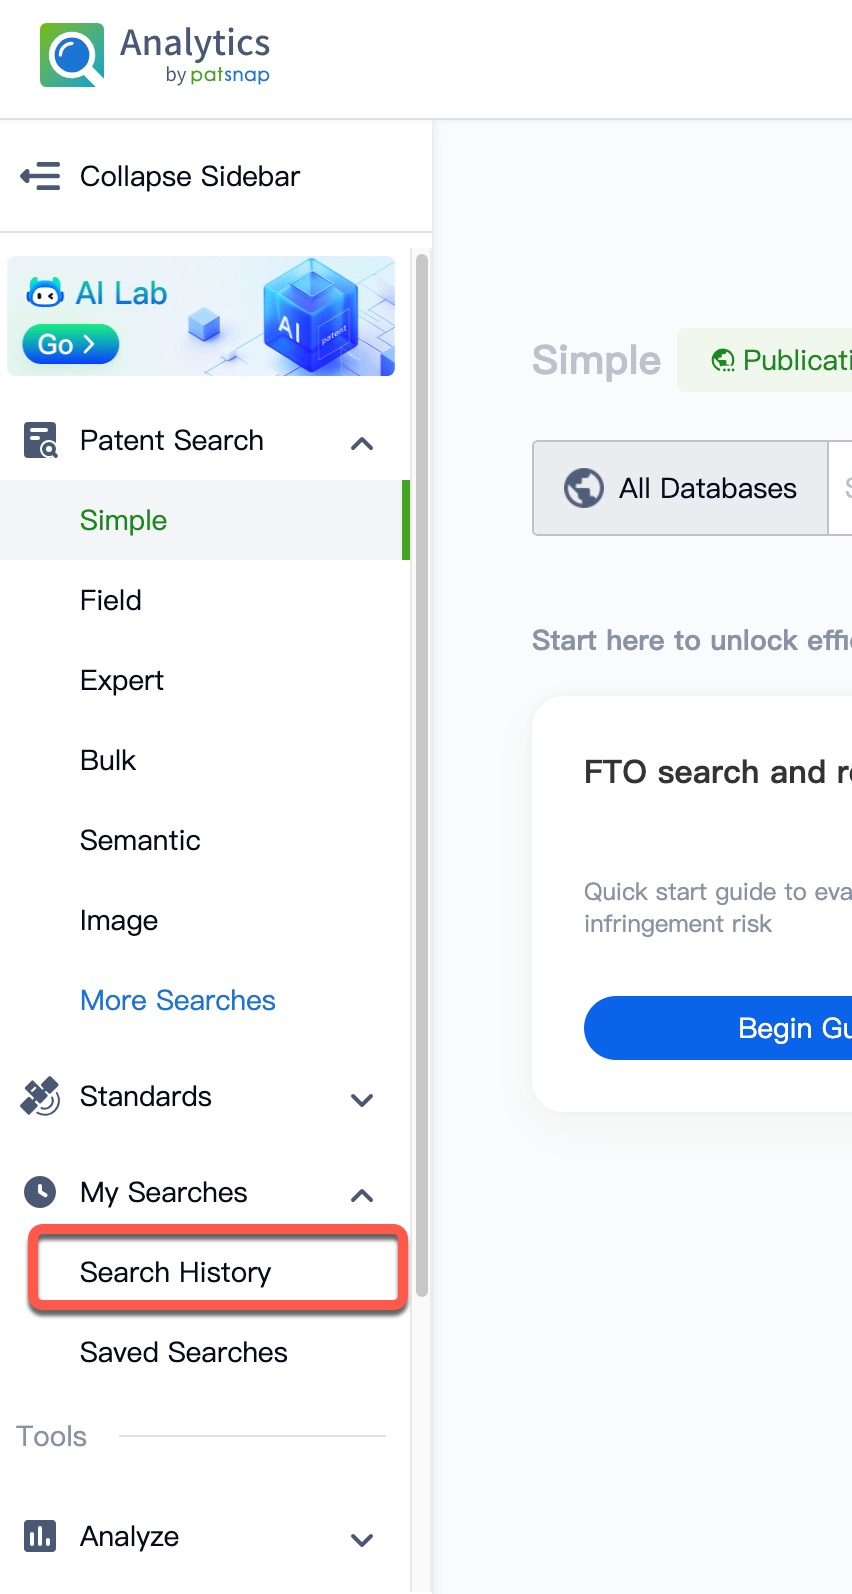
Task: Click the AI Lab robot icon
Action: point(43,292)
